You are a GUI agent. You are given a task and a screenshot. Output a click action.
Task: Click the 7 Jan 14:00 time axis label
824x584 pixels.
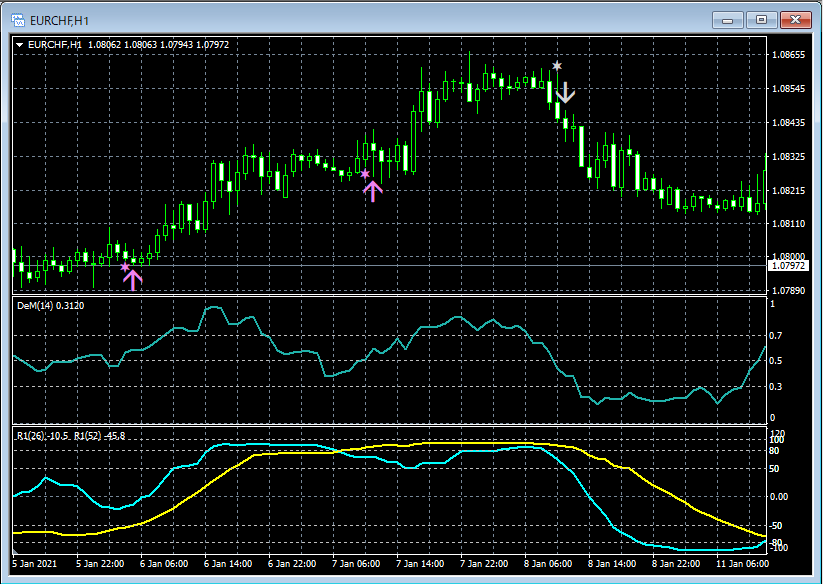420,564
